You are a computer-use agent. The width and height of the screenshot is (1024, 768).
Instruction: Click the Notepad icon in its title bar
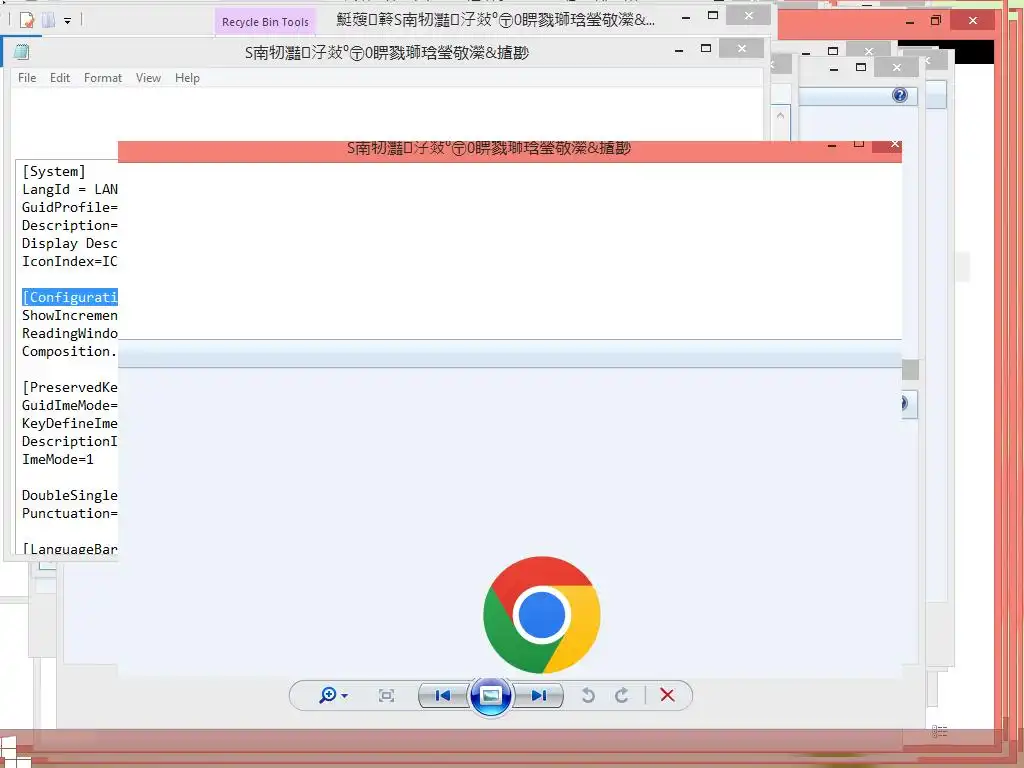(x=22, y=52)
